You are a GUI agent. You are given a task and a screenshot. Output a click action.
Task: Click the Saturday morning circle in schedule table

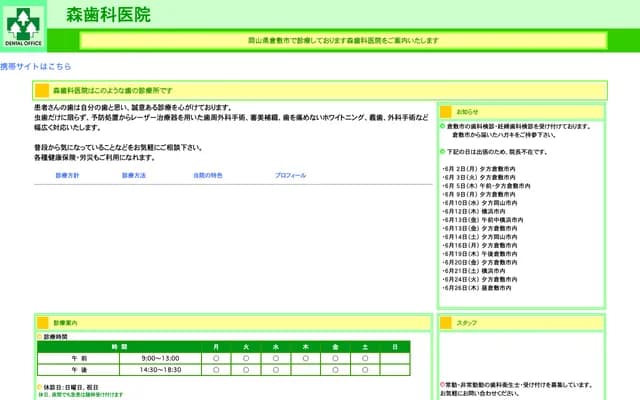(365, 358)
